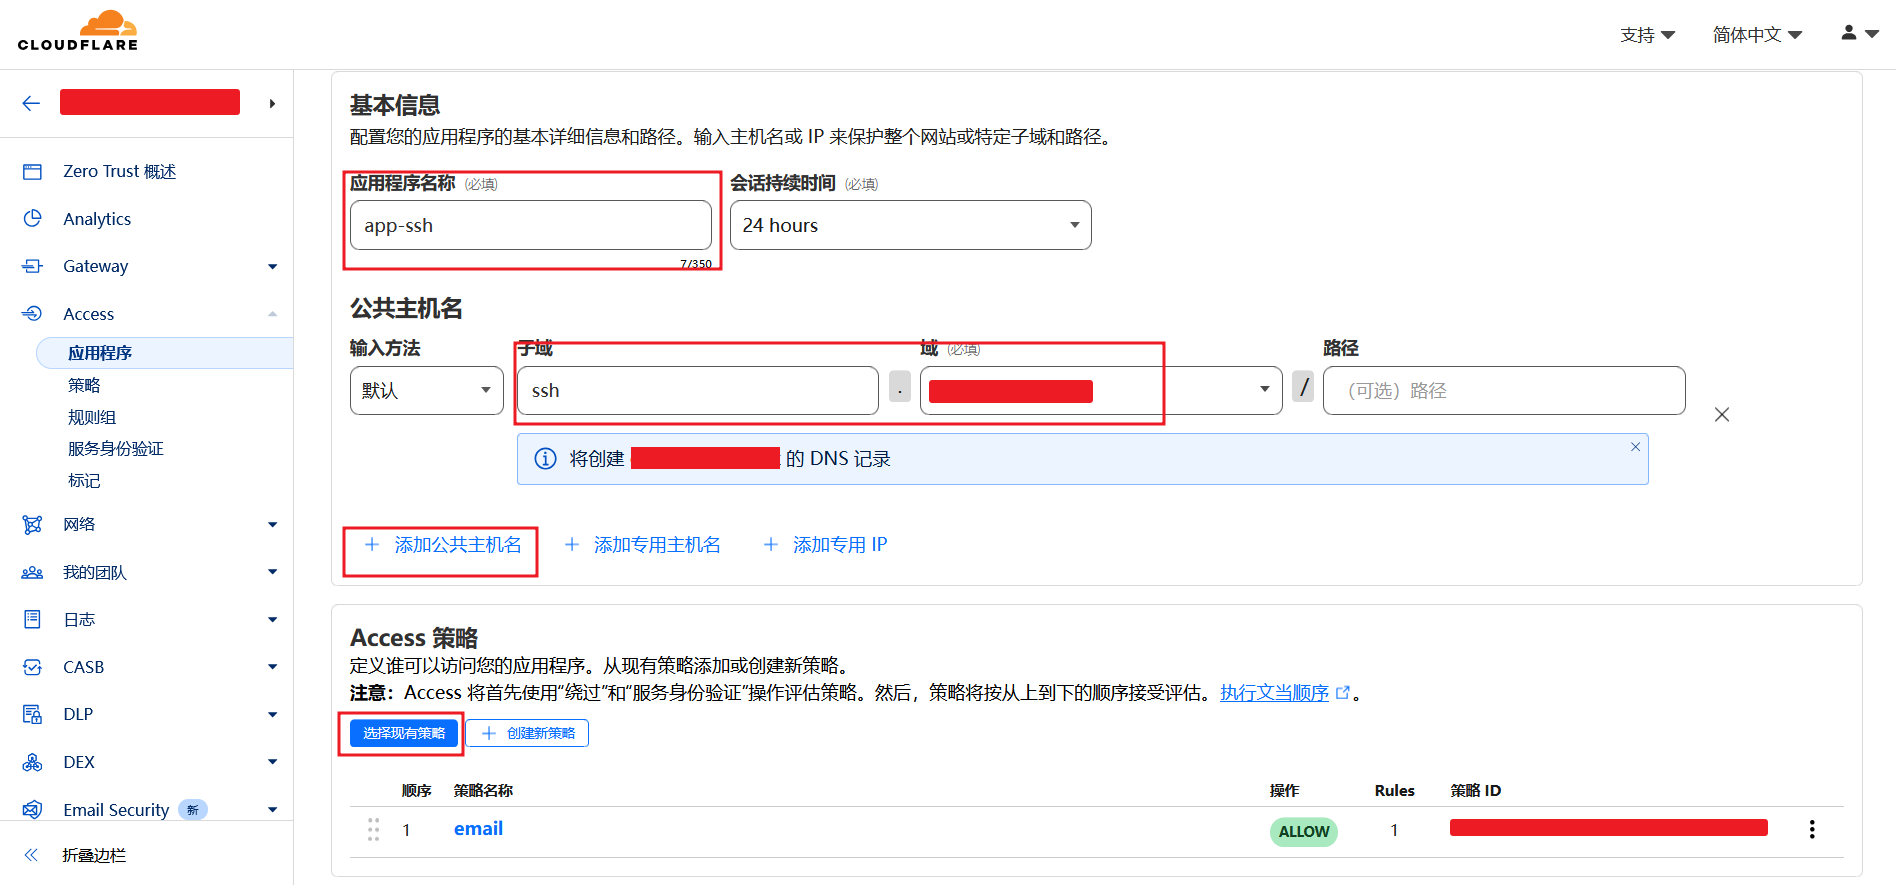The height and width of the screenshot is (885, 1896).
Task: Click the 我的团队 people icon
Action: click(32, 573)
